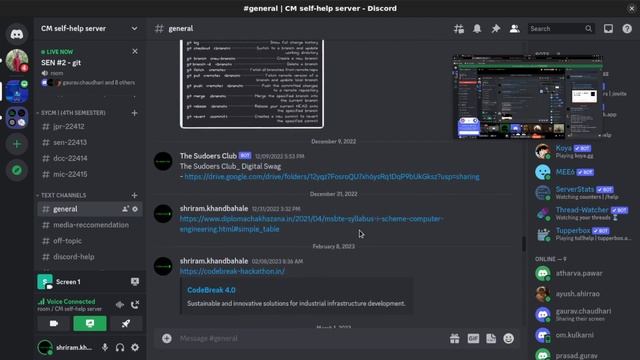Open the GIF picker
Viewport: 640px width, 360px height.
(x=473, y=338)
